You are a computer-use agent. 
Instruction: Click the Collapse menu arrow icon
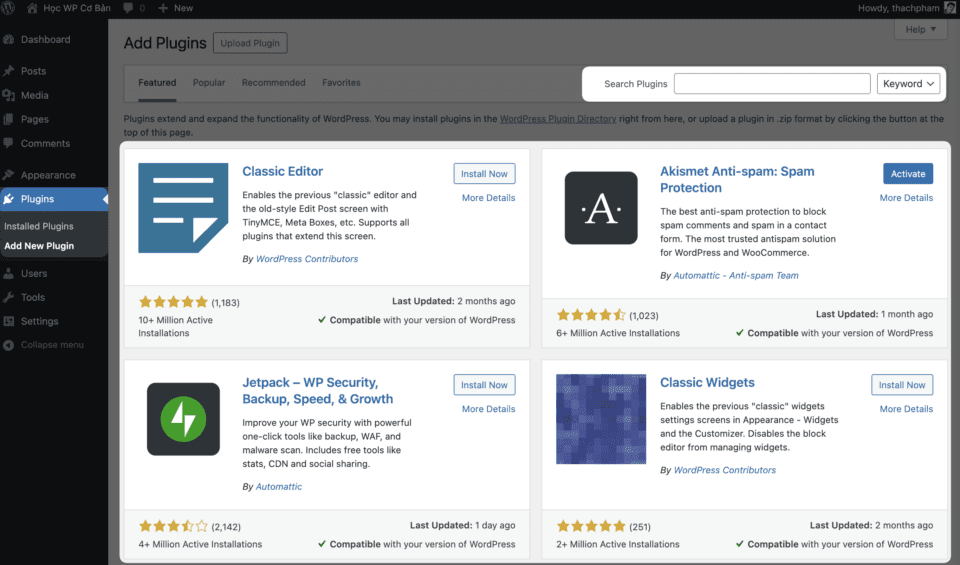click(9, 345)
